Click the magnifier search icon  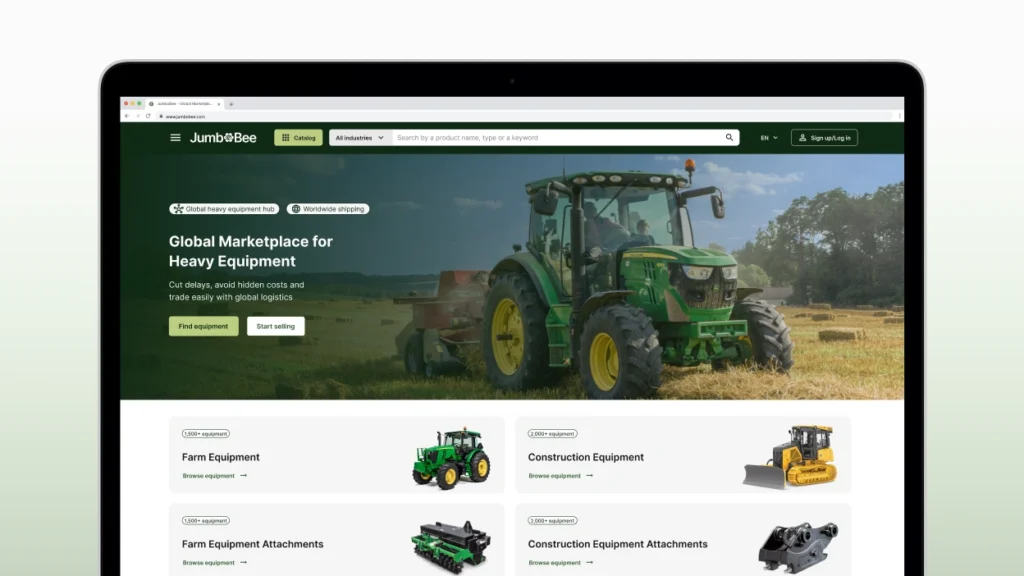pos(729,138)
